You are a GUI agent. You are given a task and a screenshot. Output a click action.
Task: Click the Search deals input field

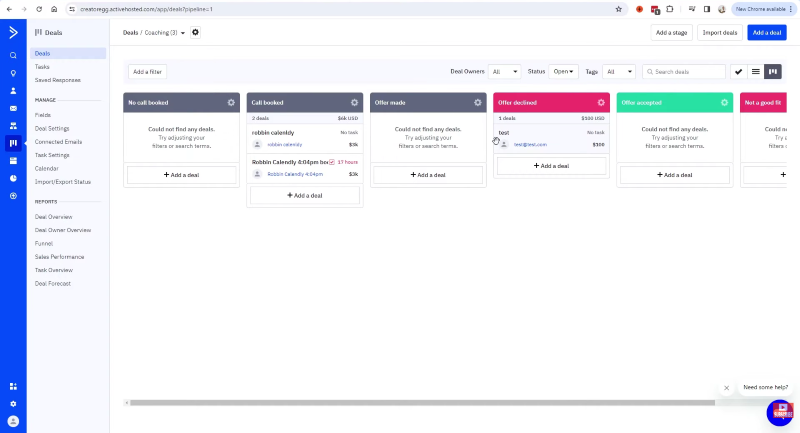pos(688,72)
